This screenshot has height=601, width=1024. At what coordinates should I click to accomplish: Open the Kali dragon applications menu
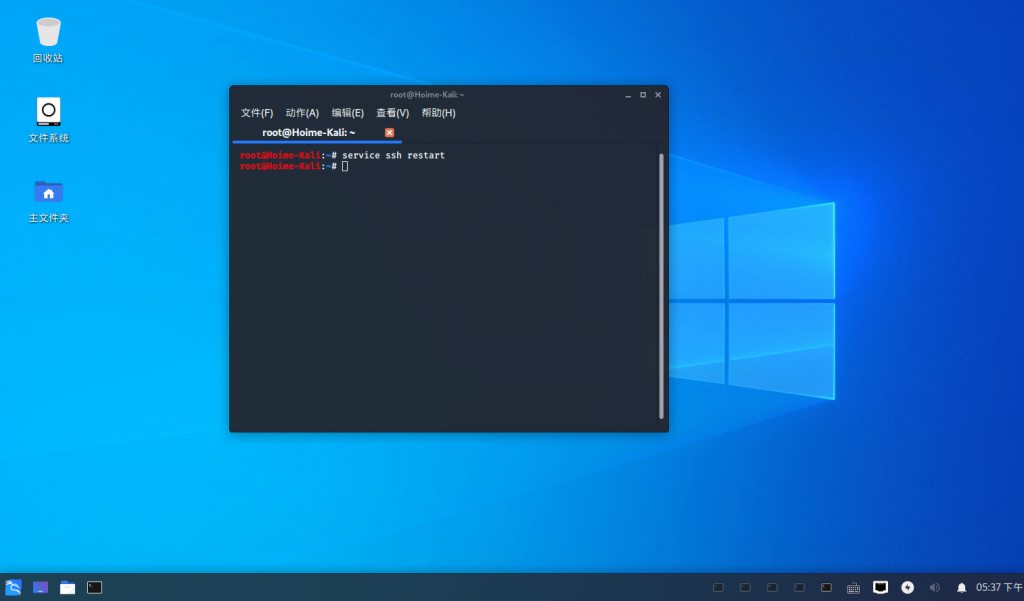(x=13, y=587)
